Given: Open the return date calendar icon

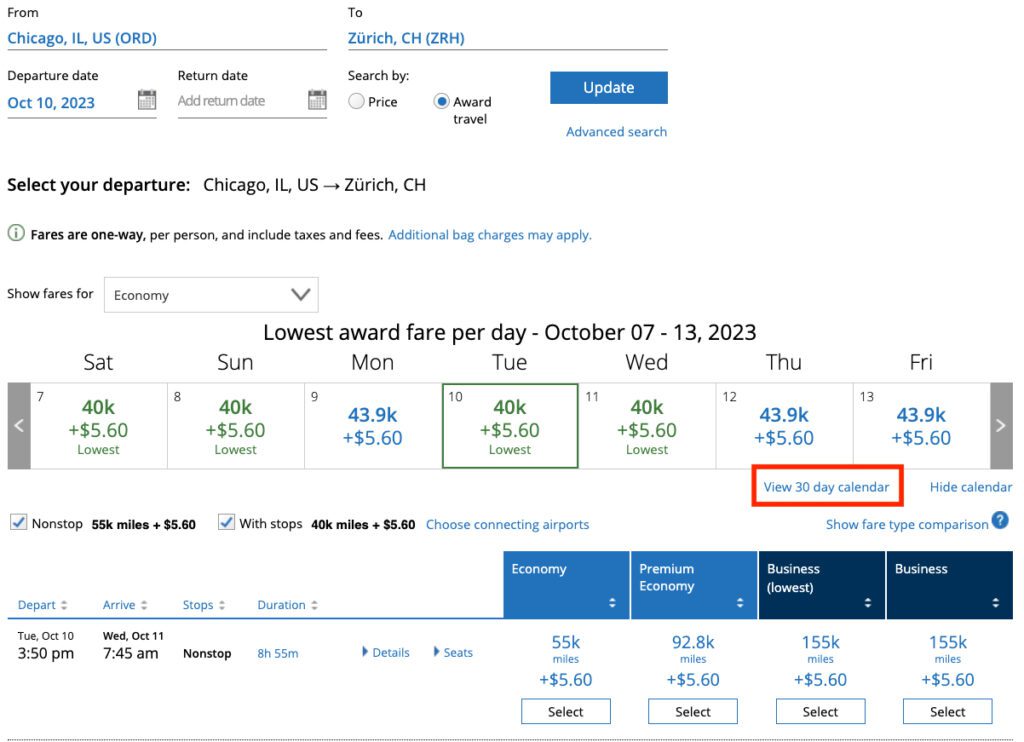Looking at the screenshot, I should 317,100.
